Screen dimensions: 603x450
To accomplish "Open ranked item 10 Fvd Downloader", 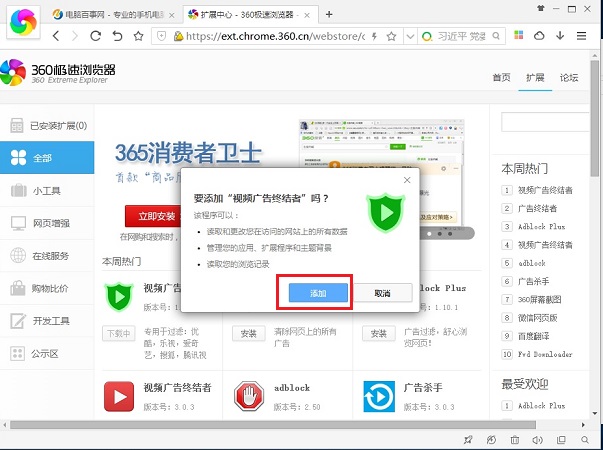I will point(545,354).
